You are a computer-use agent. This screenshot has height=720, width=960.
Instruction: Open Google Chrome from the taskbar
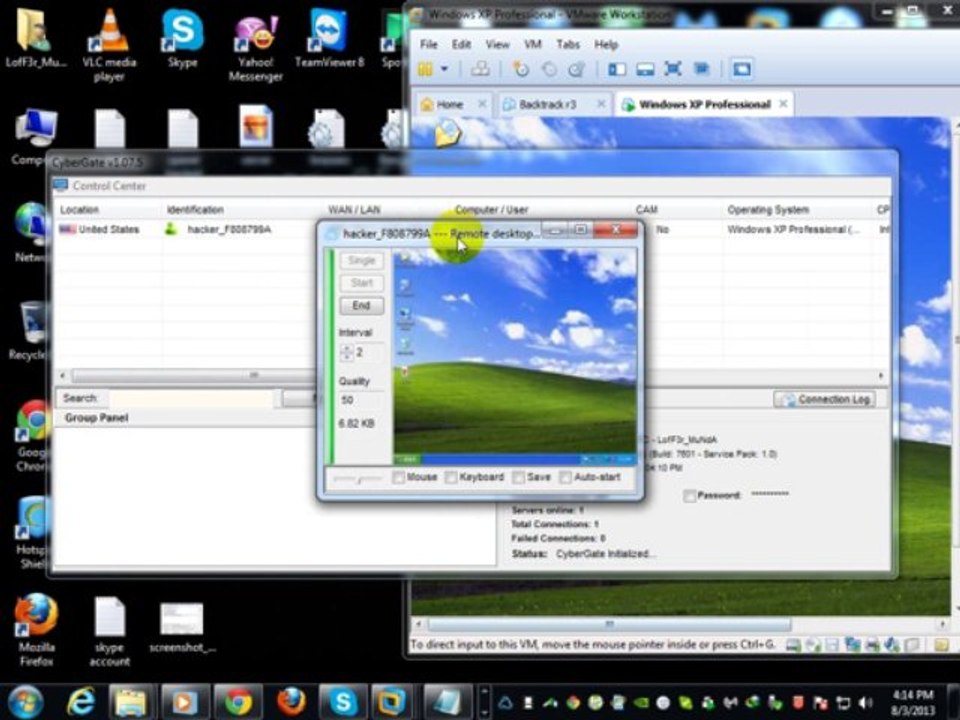(238, 702)
